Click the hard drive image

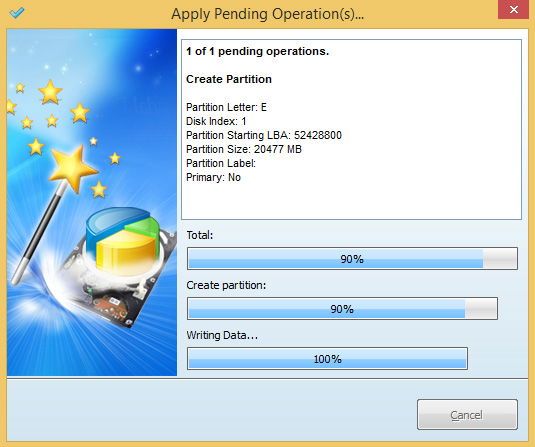coord(116,283)
